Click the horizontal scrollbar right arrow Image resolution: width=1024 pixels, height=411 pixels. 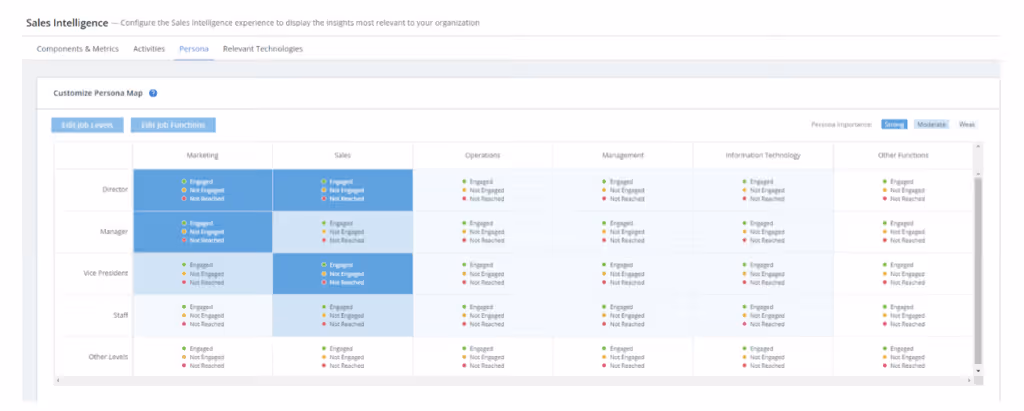pyautogui.click(x=970, y=380)
